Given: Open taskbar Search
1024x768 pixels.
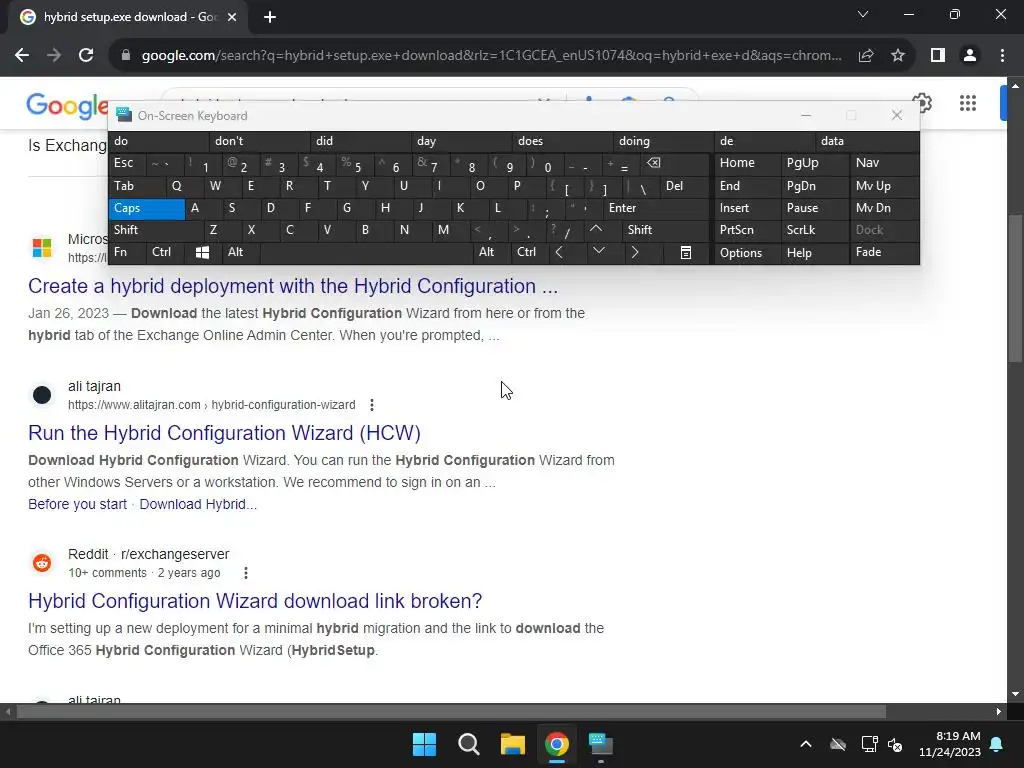Looking at the screenshot, I should (x=468, y=744).
